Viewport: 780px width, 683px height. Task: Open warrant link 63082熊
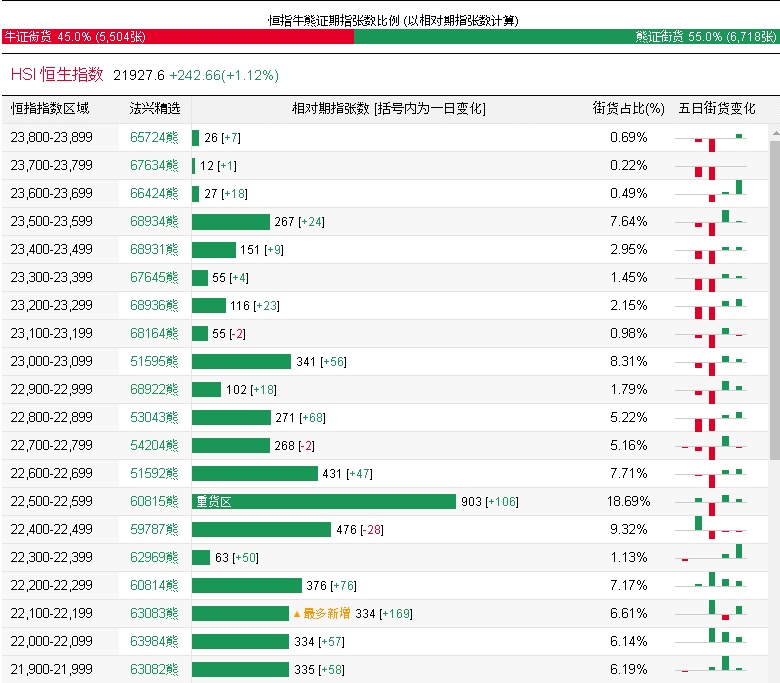(154, 669)
